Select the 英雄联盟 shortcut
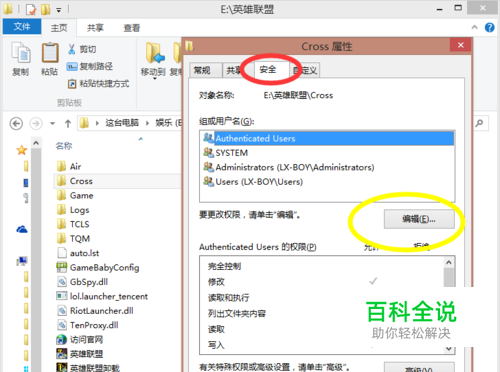Viewport: 500px width, 372px height. click(80, 354)
